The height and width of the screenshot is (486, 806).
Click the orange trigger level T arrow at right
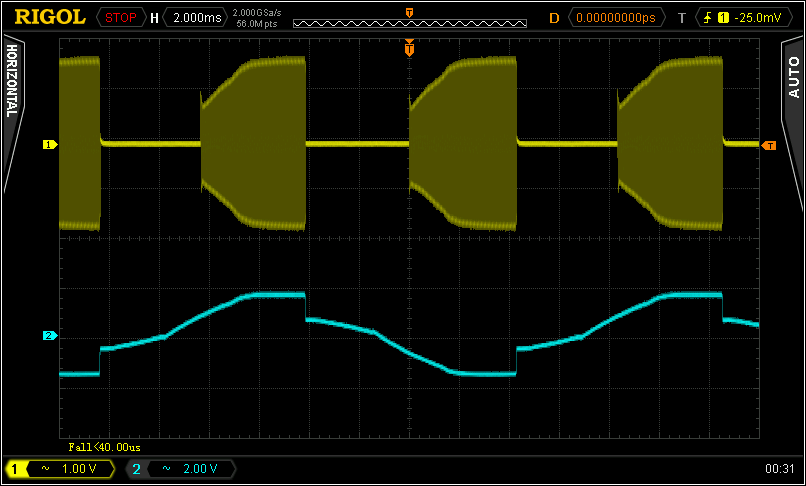(x=768, y=146)
